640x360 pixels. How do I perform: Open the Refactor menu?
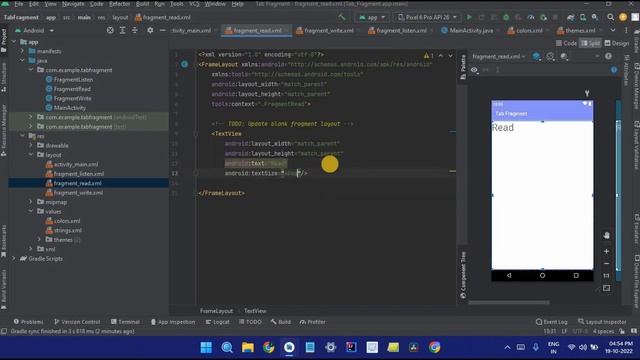click(119, 4)
